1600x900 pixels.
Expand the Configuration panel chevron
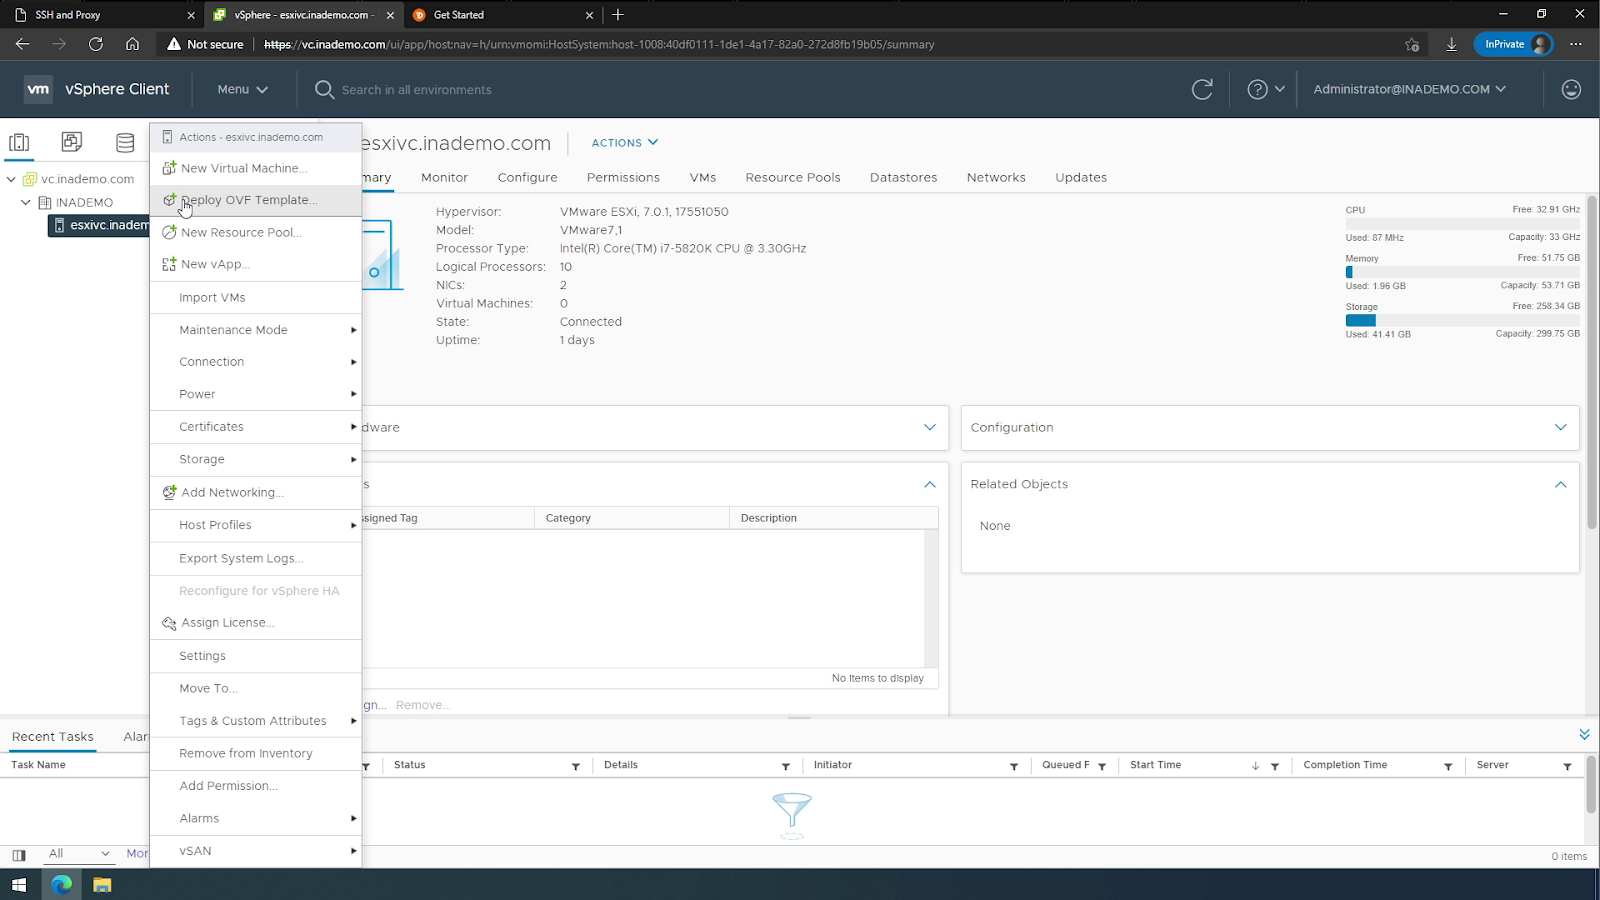click(1561, 427)
